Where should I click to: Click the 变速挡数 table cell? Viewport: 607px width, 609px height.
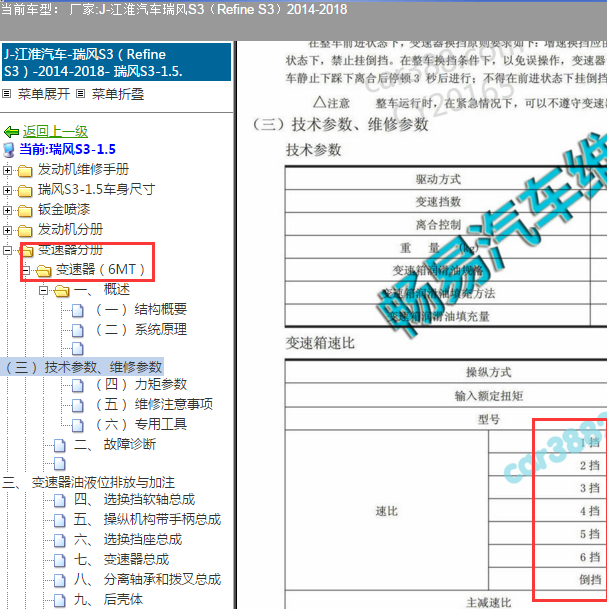click(438, 202)
